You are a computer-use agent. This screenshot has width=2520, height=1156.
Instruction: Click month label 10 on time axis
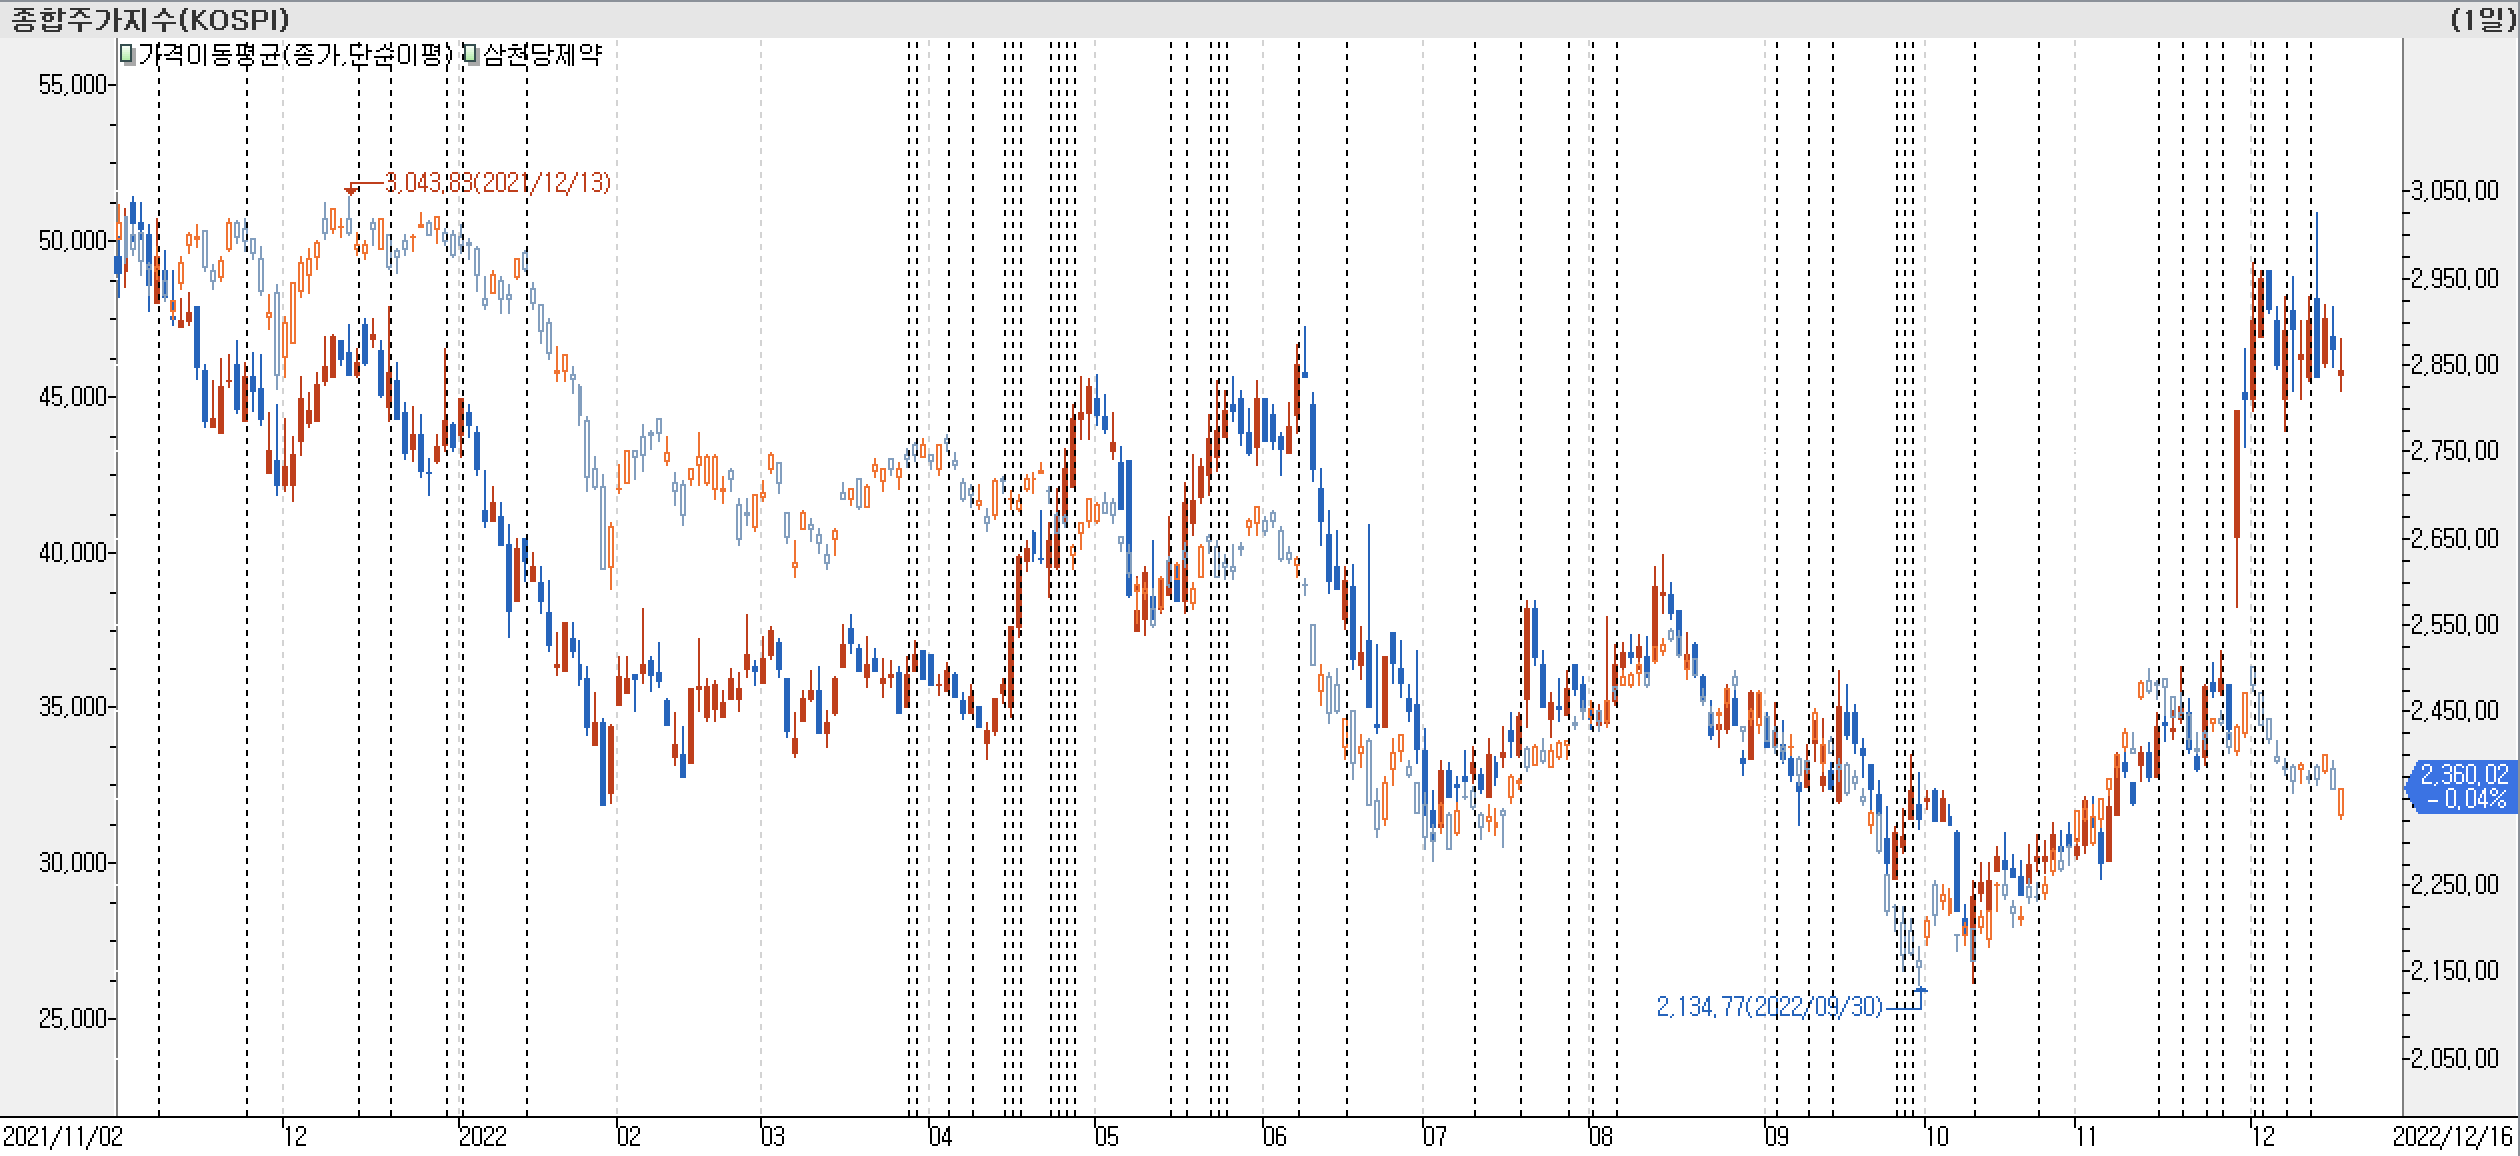click(x=1937, y=1137)
